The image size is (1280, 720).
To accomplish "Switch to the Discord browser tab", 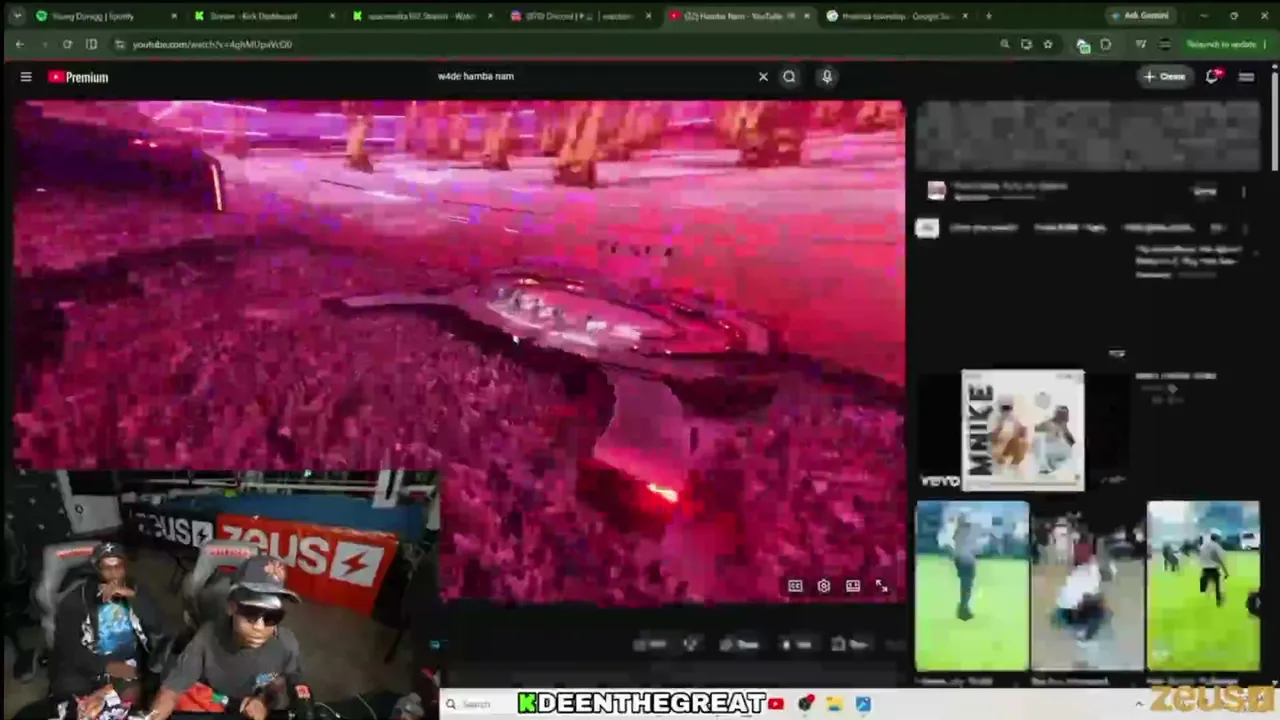I will [x=578, y=16].
